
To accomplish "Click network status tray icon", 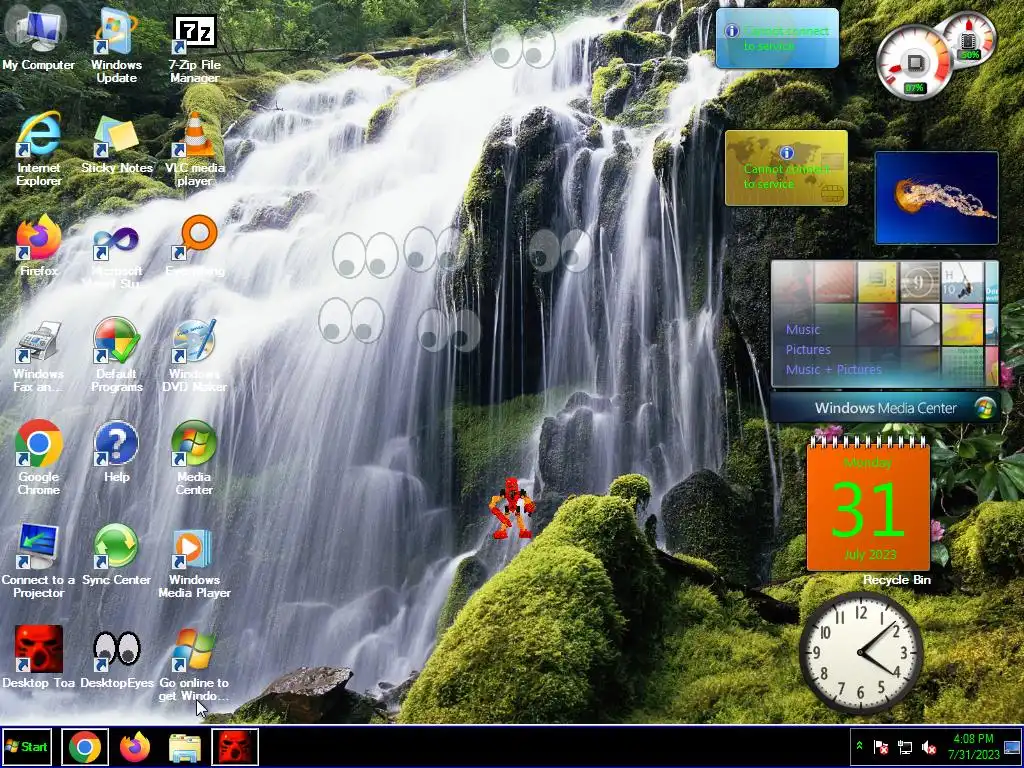I will [x=905, y=747].
